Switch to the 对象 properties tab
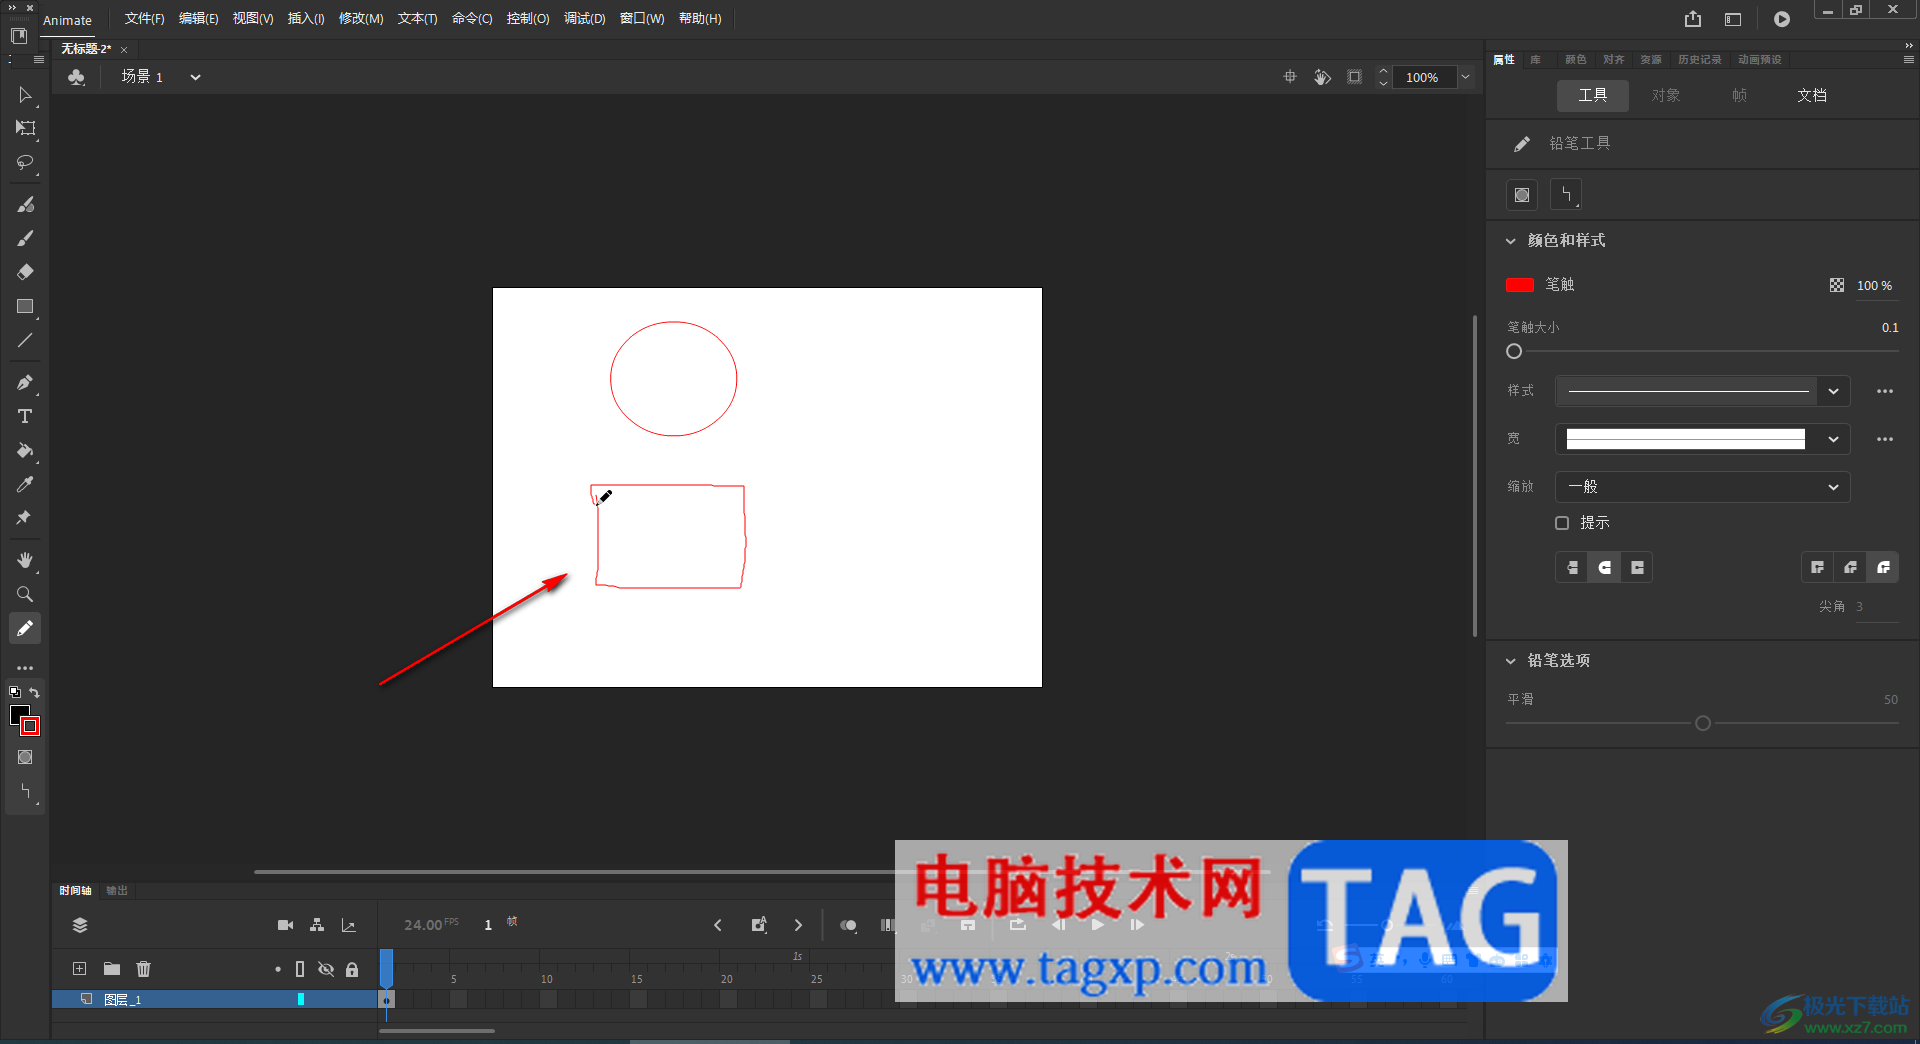The width and height of the screenshot is (1920, 1044). pyautogui.click(x=1665, y=95)
